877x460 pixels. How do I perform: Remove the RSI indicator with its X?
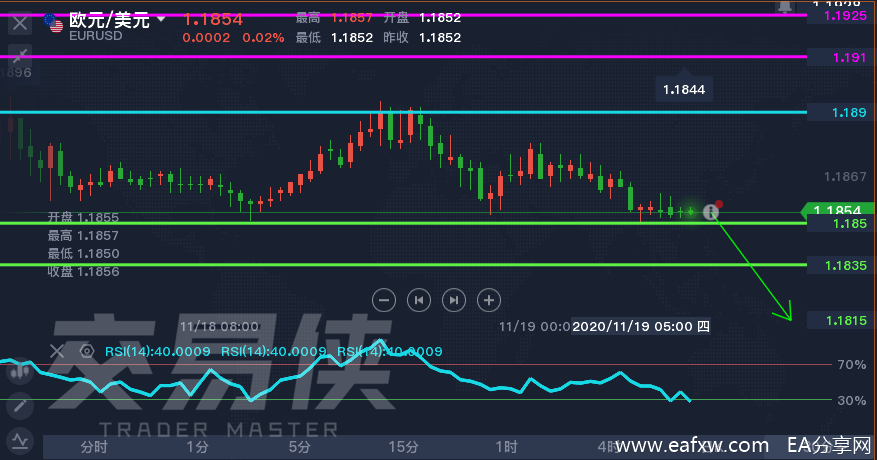57,351
